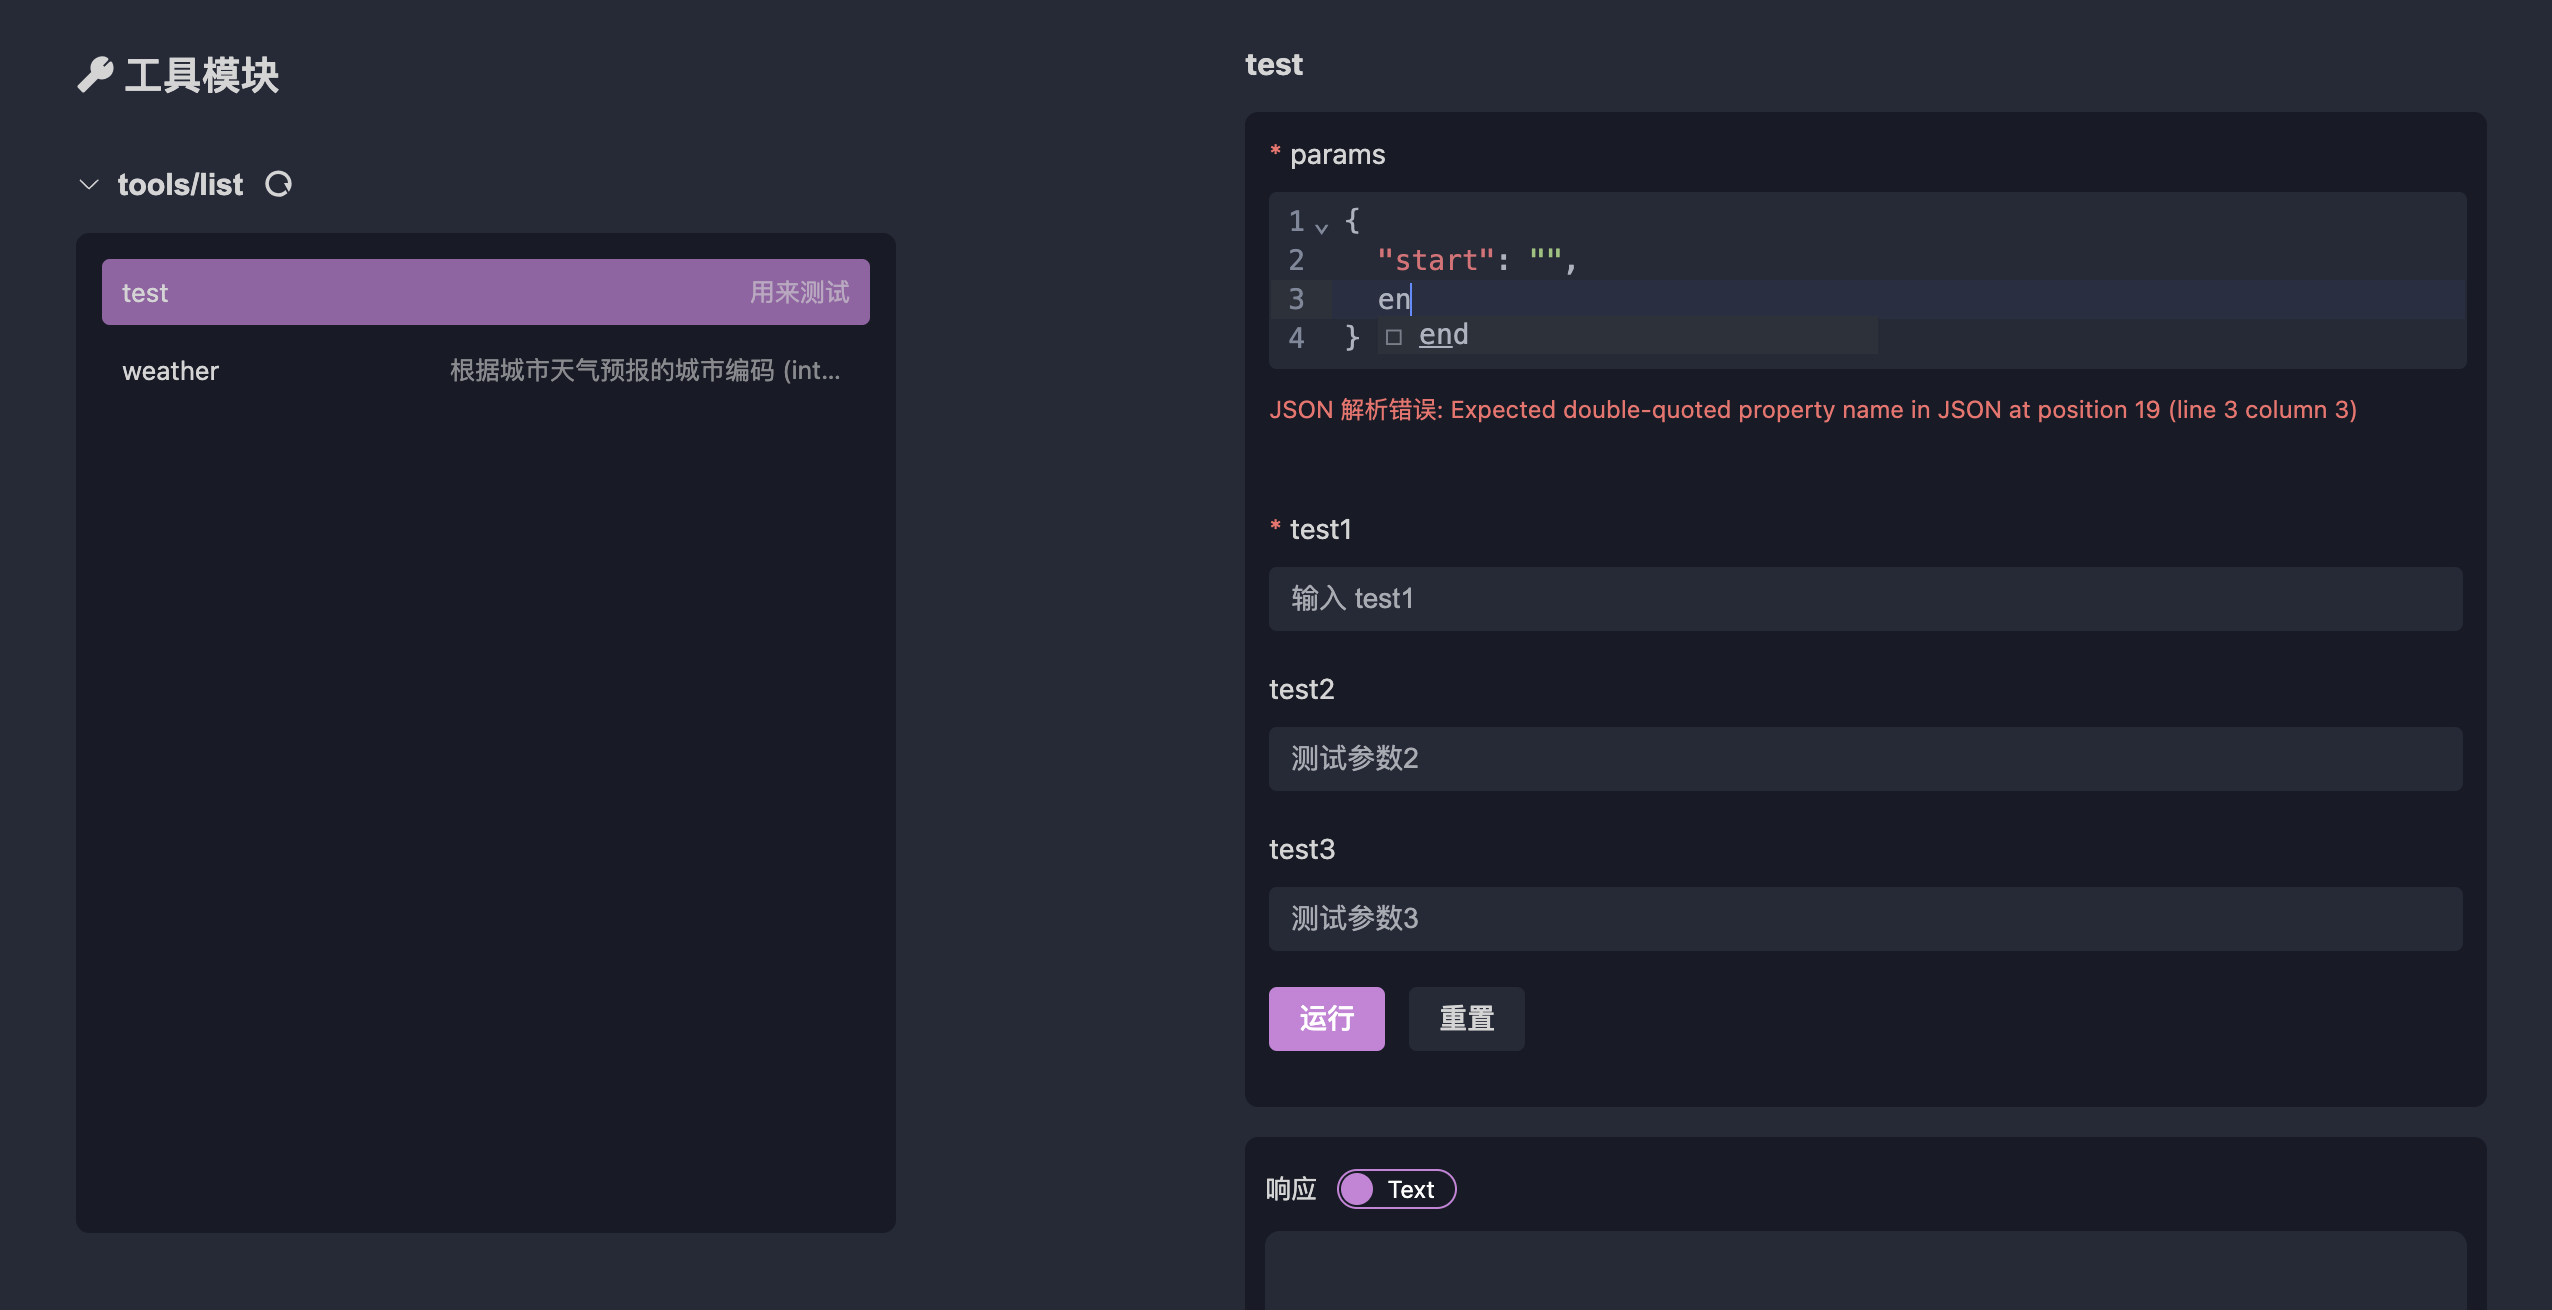Click the autocomplete suggestion square icon
Image resolution: width=2552 pixels, height=1310 pixels.
1394,337
